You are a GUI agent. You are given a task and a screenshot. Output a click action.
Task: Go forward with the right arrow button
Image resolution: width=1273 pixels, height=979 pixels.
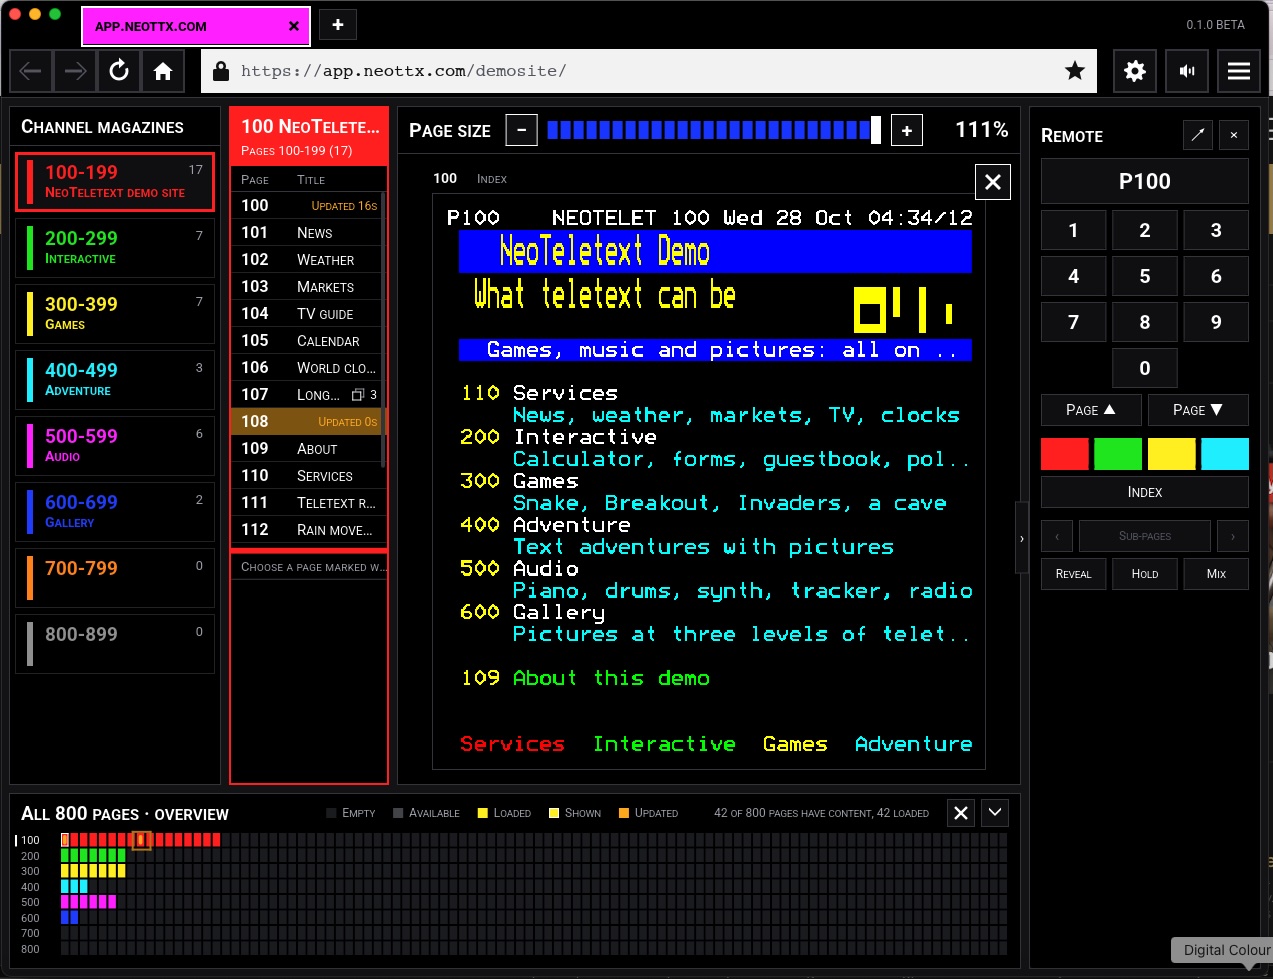[x=75, y=71]
